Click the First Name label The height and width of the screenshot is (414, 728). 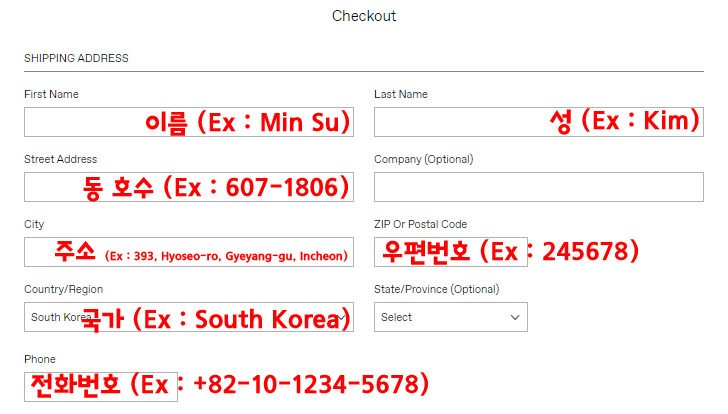pyautogui.click(x=51, y=94)
